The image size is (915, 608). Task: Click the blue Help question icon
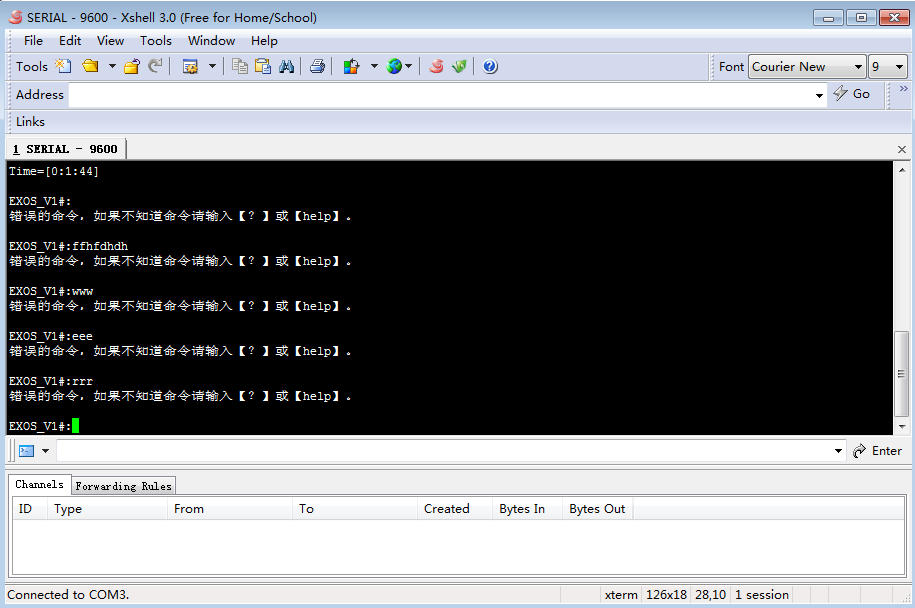tap(490, 67)
